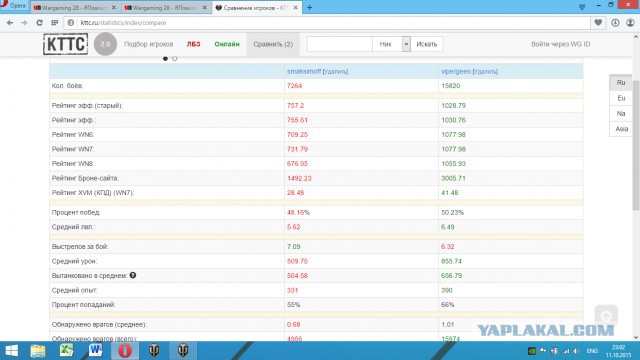Open File Explorer from taskbar

tap(38, 351)
